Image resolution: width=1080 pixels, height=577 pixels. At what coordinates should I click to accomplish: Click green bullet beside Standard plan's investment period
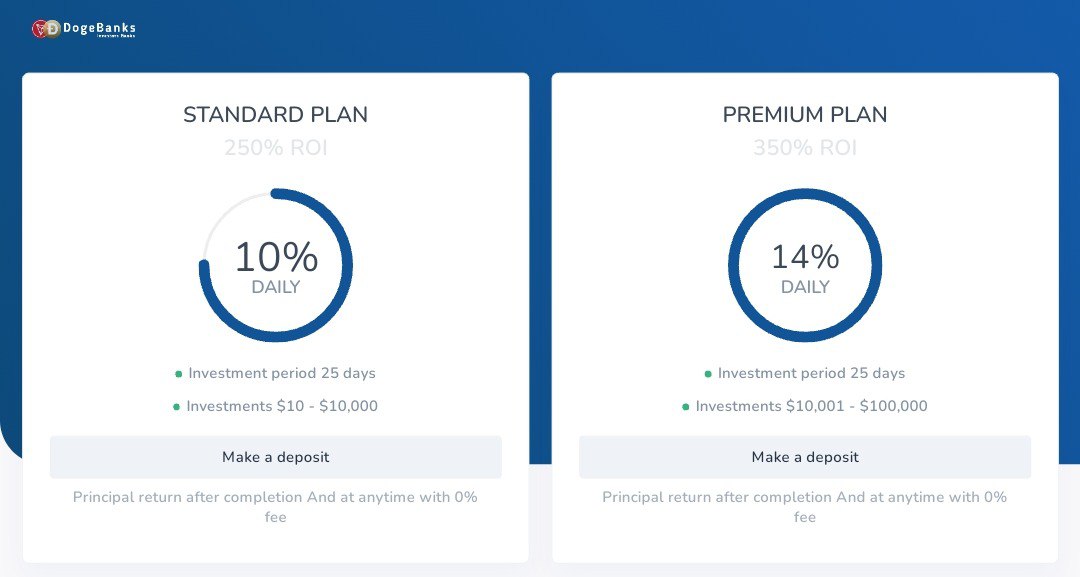179,374
